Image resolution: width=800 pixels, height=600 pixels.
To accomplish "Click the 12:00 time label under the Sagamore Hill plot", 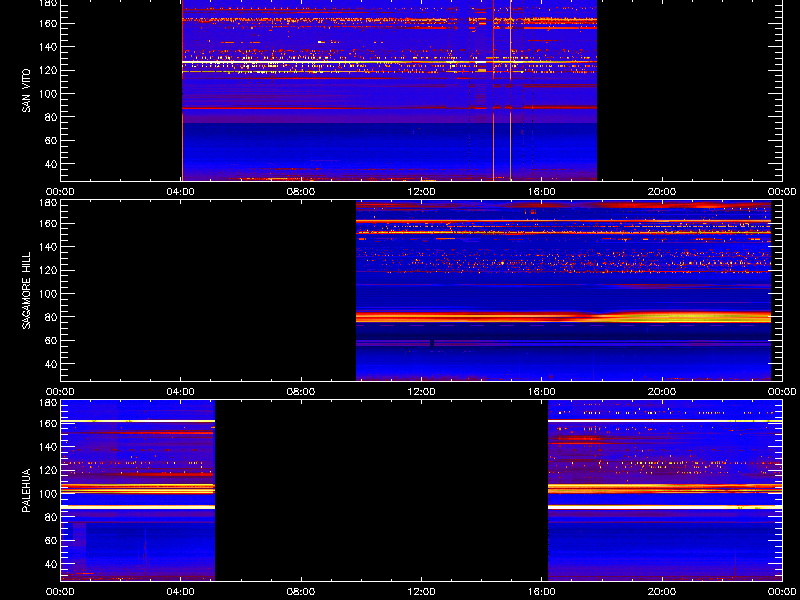I will click(x=421, y=392).
